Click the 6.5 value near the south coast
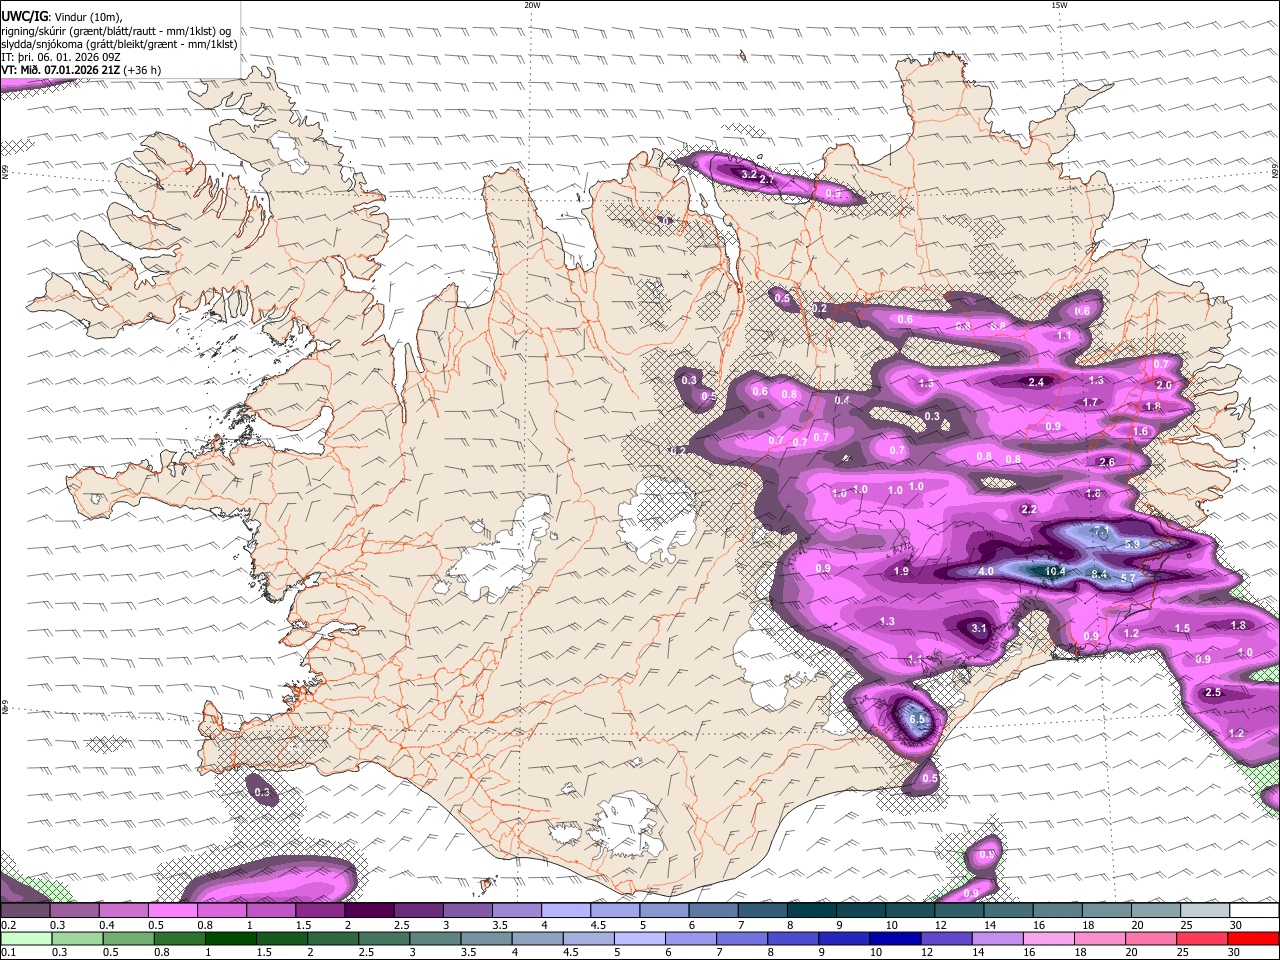1280x960 pixels. (x=918, y=719)
